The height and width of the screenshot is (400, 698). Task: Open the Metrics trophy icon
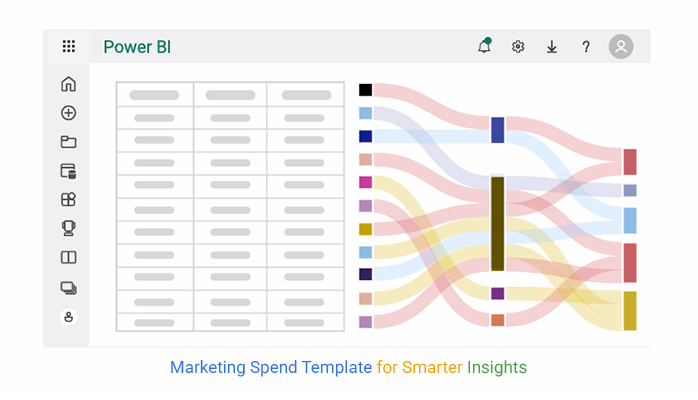[69, 228]
